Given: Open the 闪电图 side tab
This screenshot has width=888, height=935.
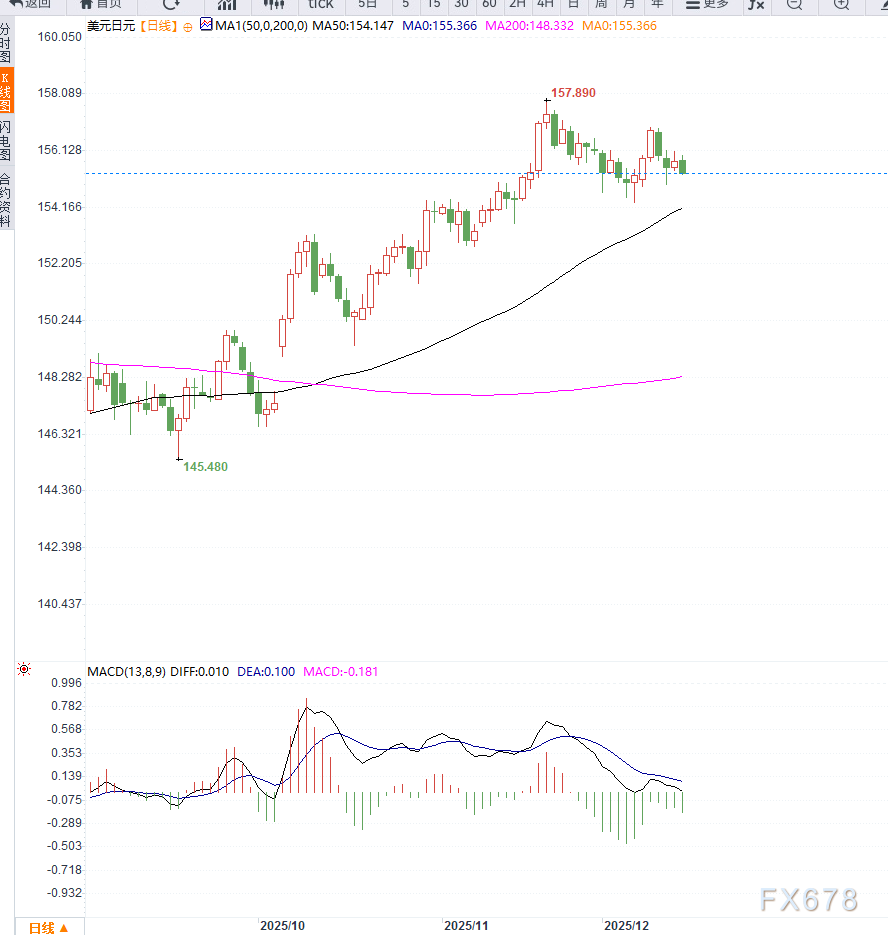Looking at the screenshot, I should [6, 141].
